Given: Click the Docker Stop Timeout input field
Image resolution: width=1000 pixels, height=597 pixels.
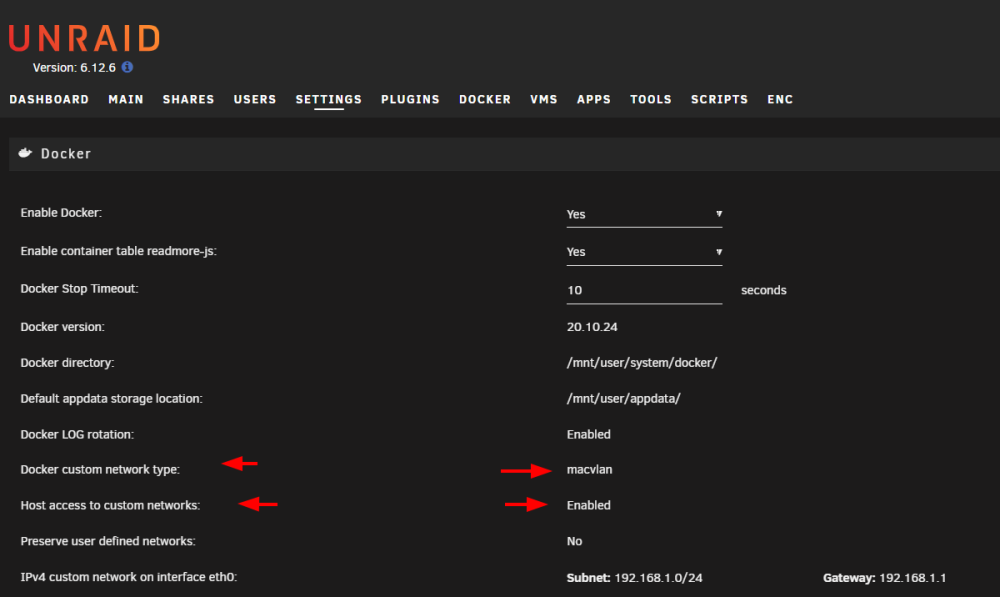Looking at the screenshot, I should pos(644,290).
